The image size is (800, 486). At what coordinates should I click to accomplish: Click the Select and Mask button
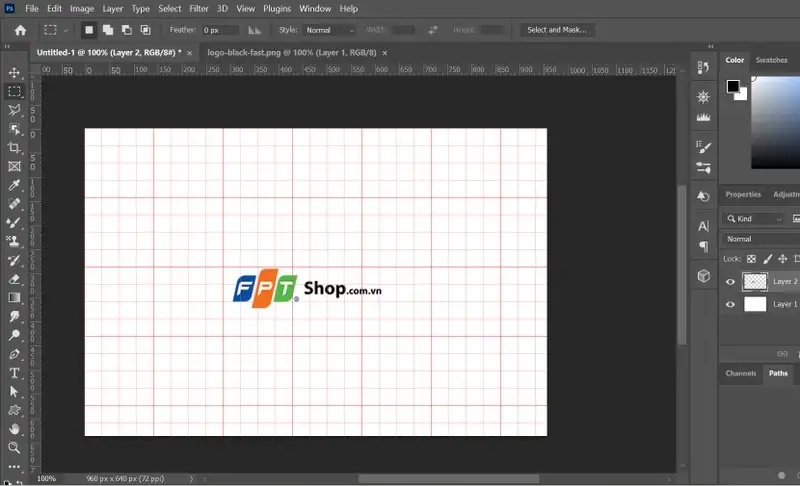coord(556,30)
